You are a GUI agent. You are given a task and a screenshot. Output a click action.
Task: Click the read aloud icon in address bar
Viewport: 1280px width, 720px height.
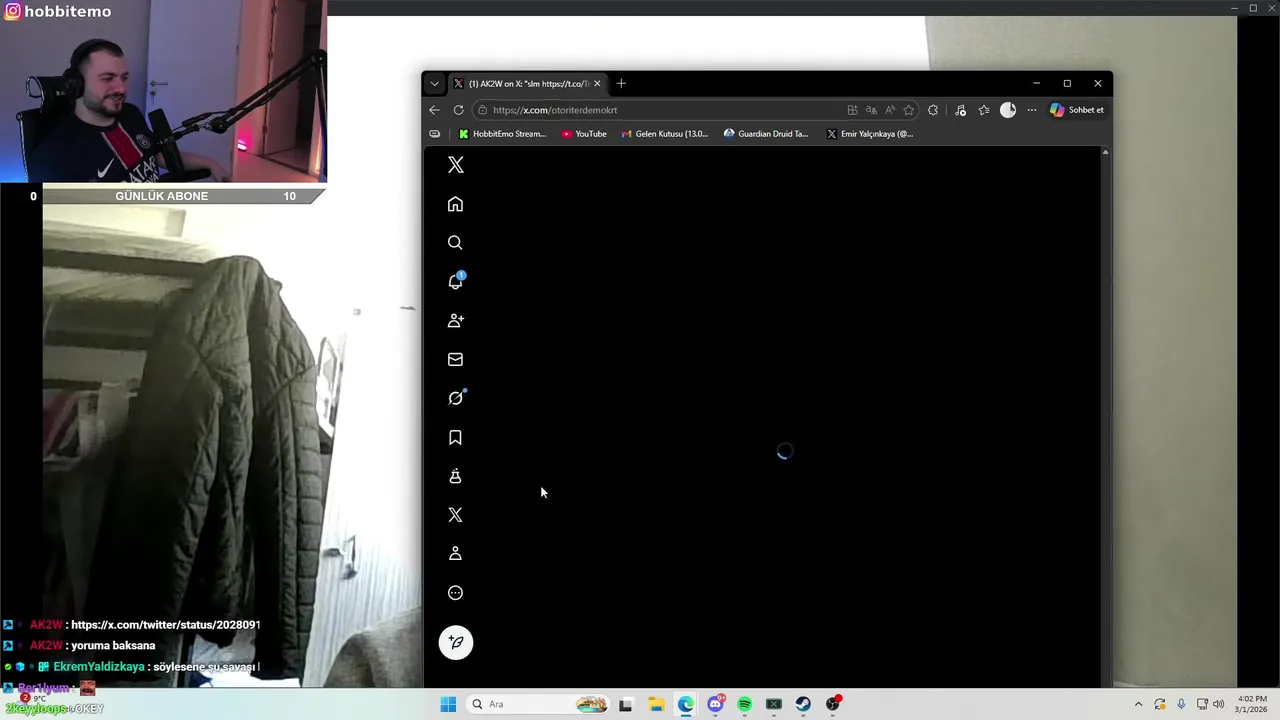click(x=890, y=110)
